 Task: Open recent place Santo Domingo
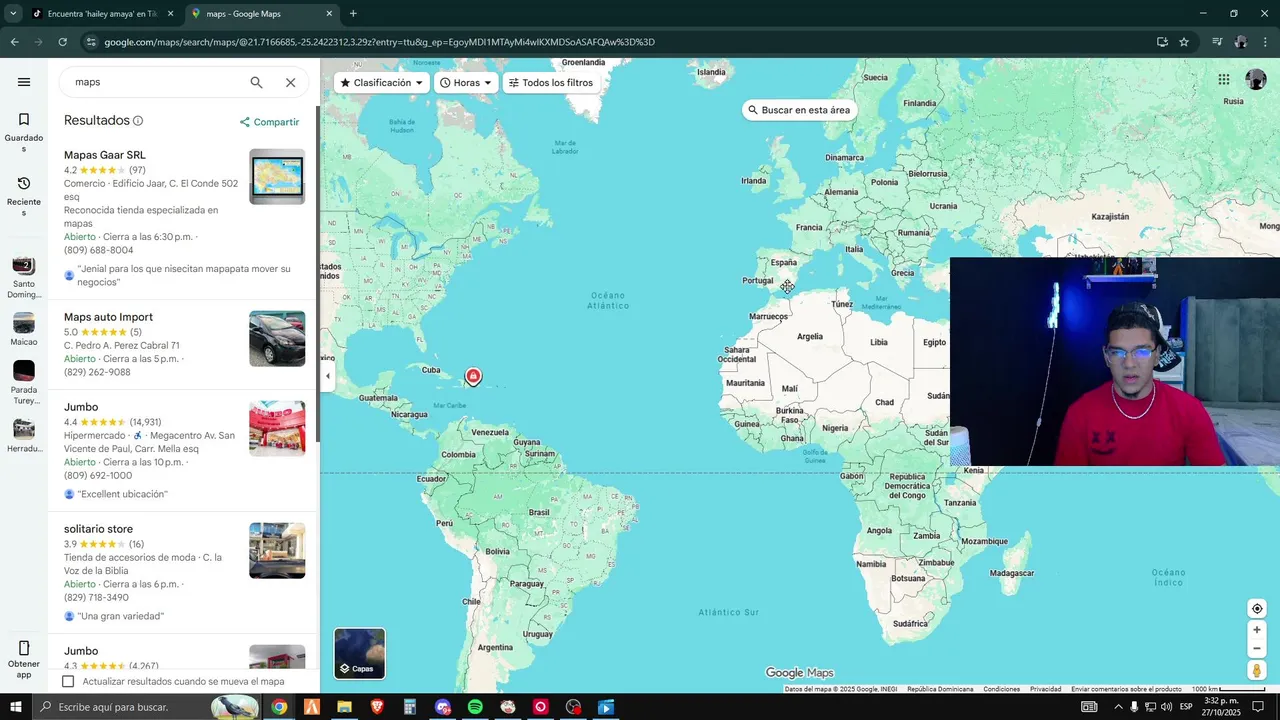point(24,277)
